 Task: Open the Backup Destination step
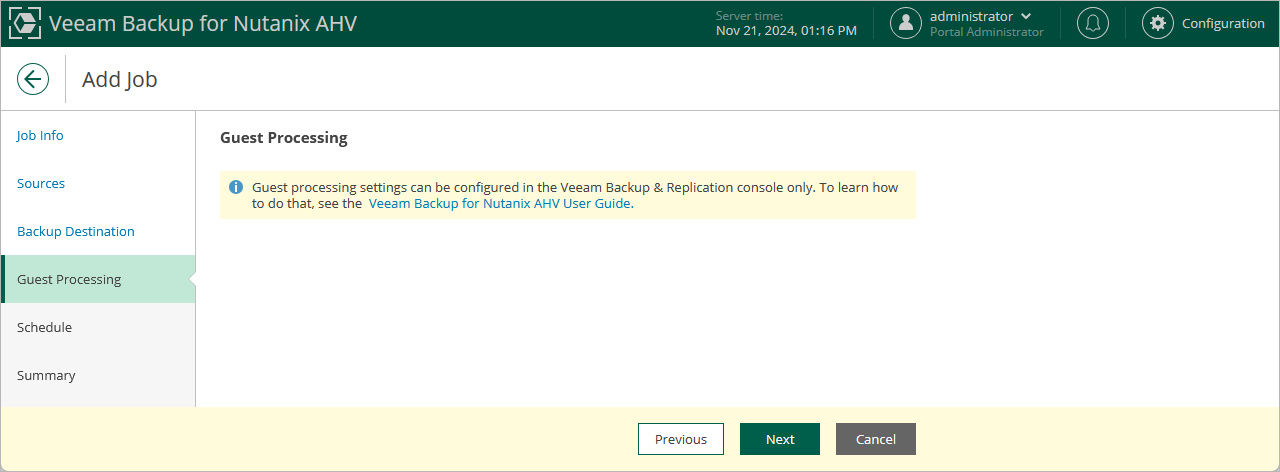click(76, 231)
